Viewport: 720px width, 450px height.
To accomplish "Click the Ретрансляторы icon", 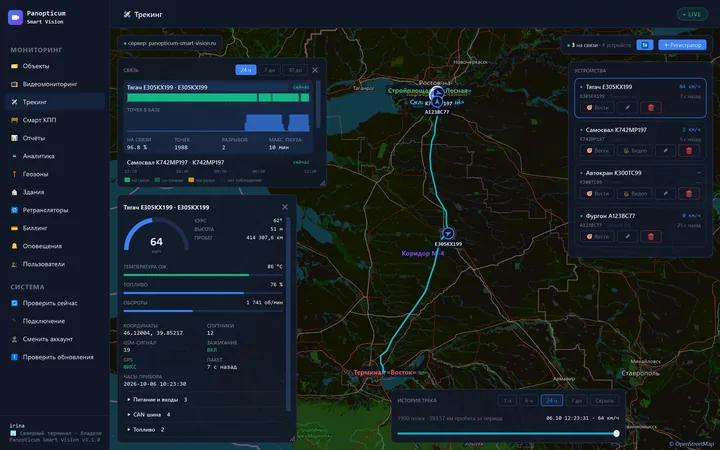I will 14,210.
